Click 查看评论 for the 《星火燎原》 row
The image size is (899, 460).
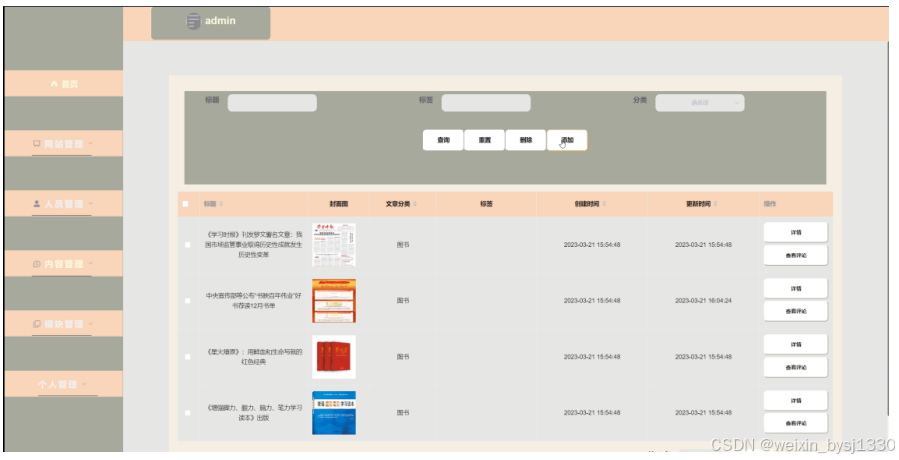(x=796, y=367)
